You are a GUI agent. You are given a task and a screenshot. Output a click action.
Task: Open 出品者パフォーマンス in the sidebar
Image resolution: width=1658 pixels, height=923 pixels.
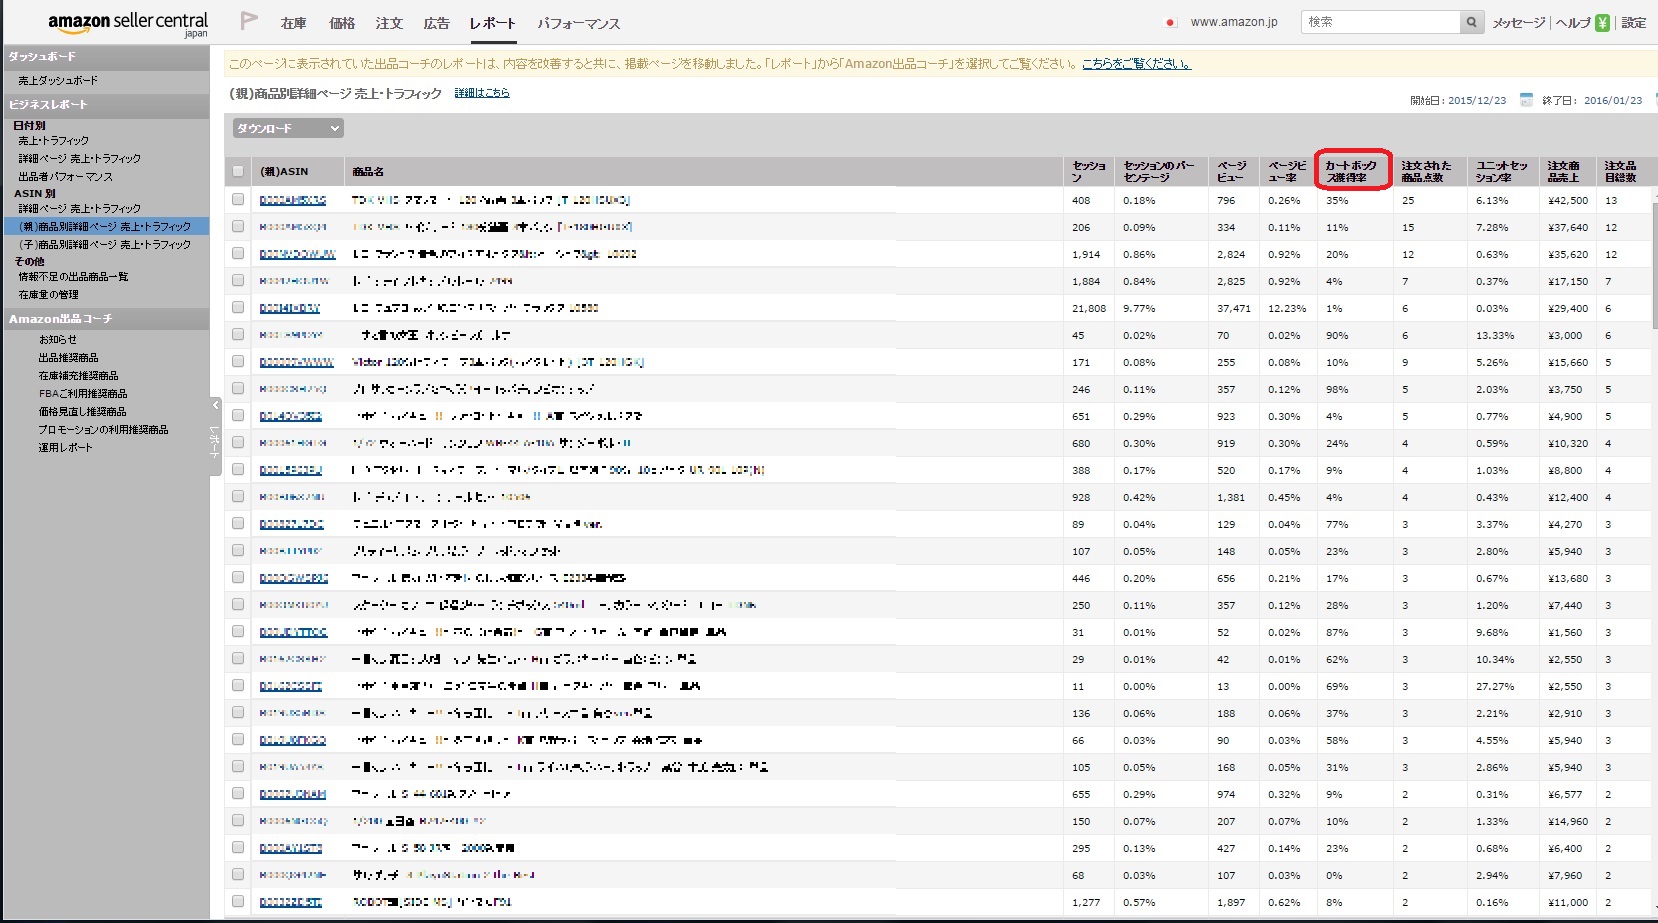(65, 177)
